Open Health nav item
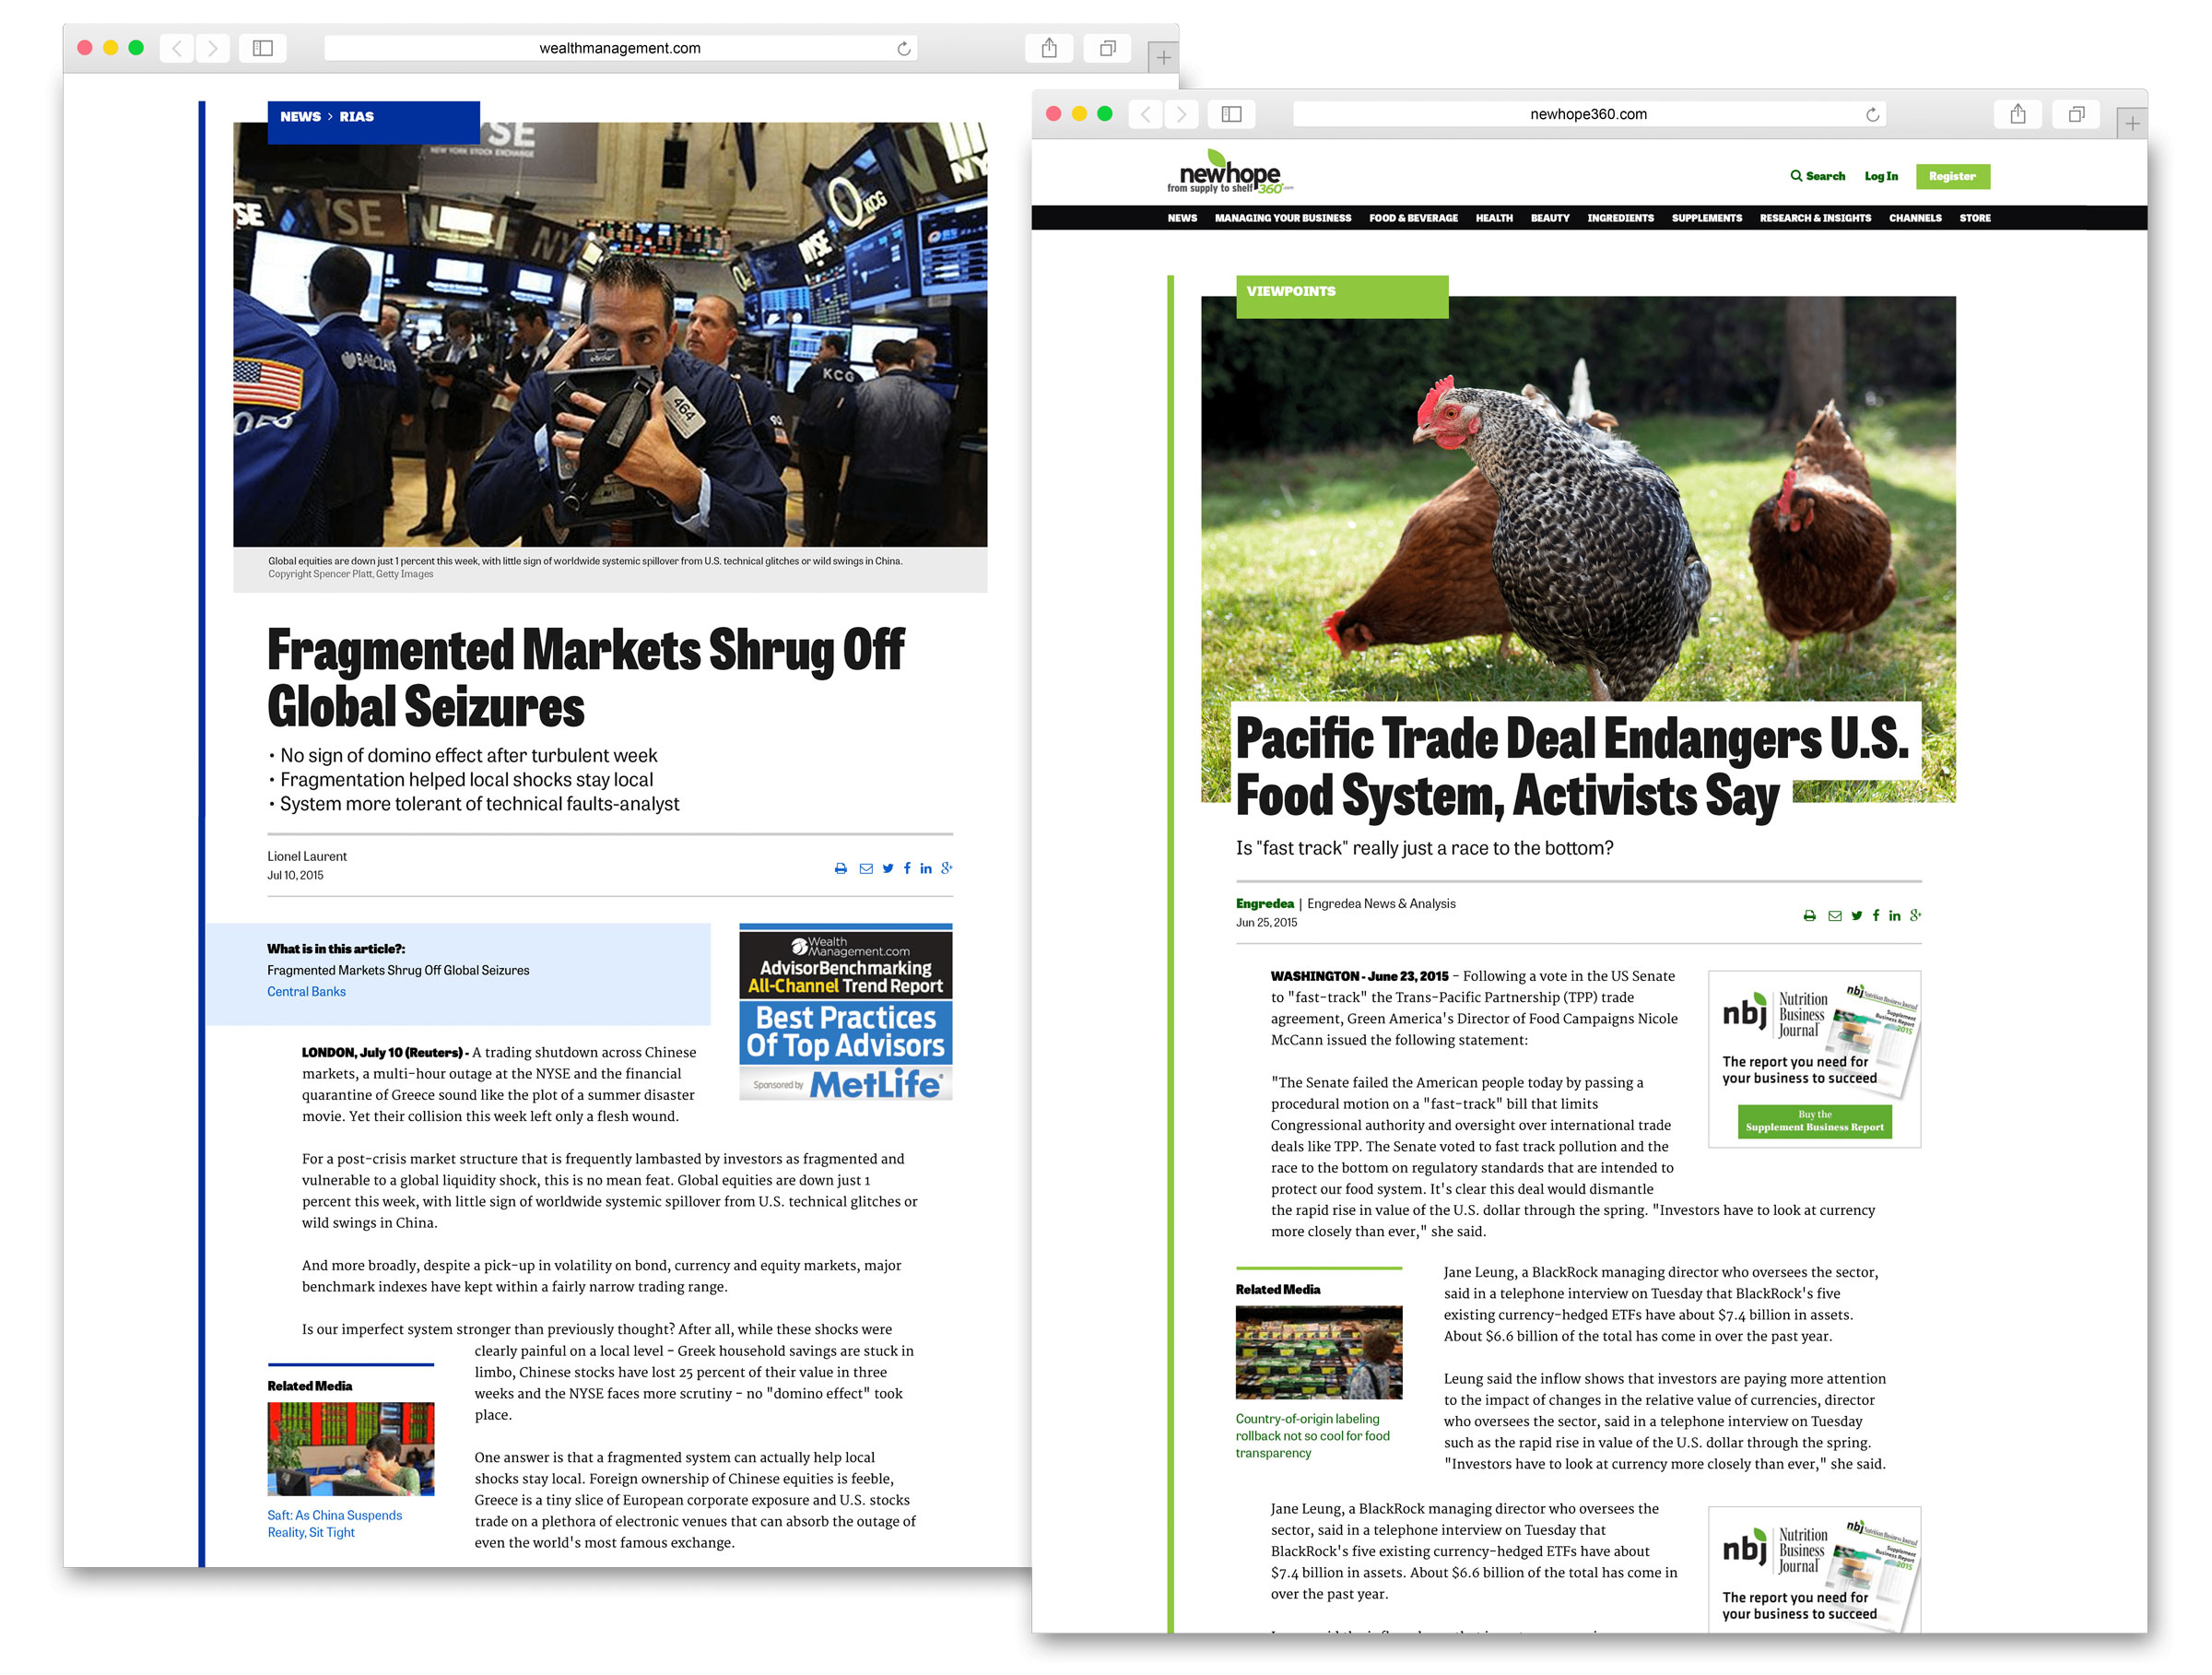 pos(1494,218)
